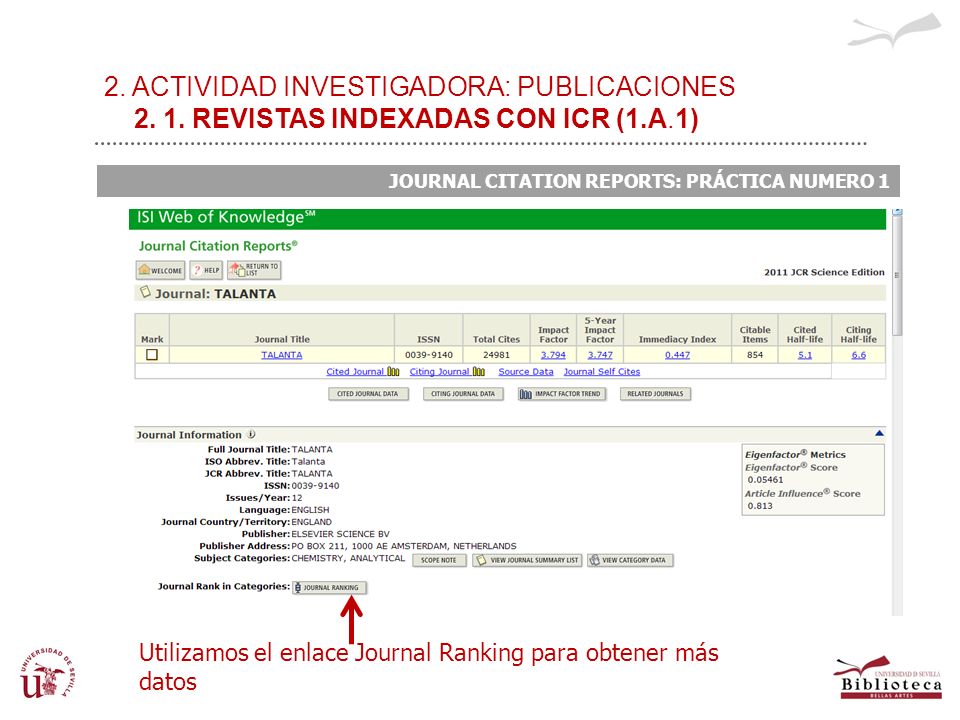Open the 5-Year Impact Factor 3.747
960x720 pixels.
pyautogui.click(x=600, y=354)
